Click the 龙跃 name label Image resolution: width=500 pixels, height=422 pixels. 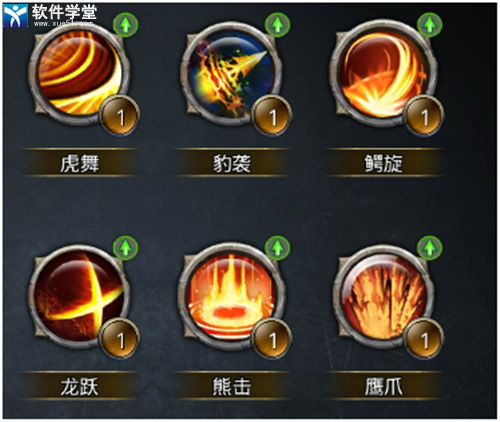(x=80, y=386)
